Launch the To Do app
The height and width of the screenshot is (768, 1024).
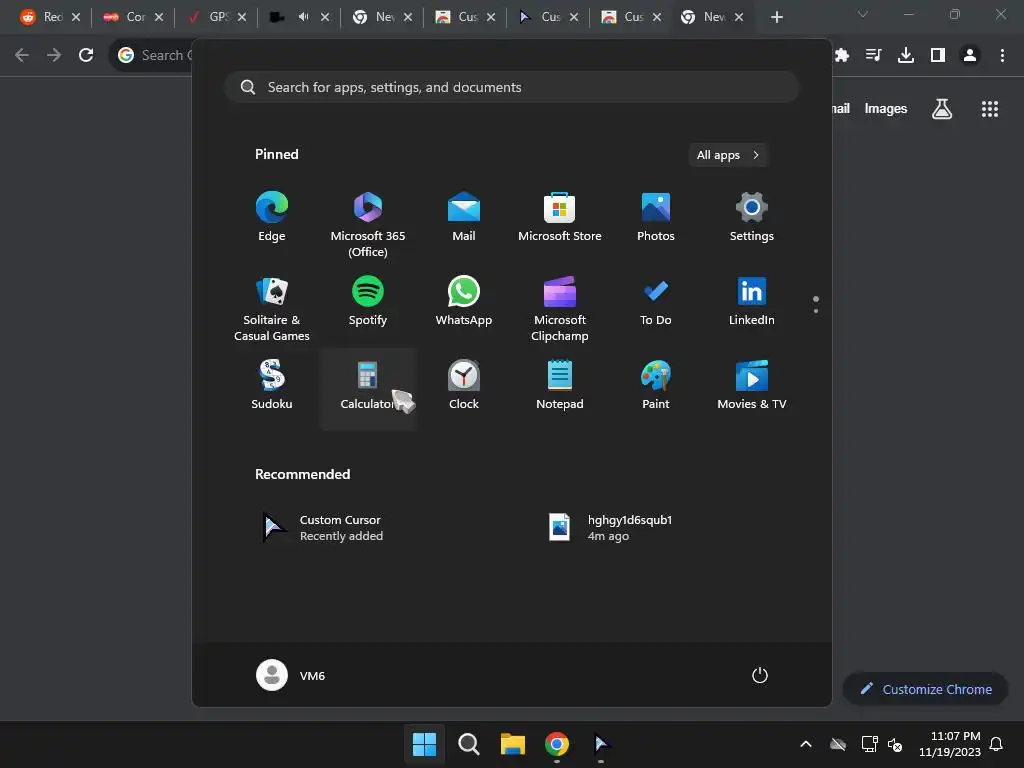(x=656, y=302)
